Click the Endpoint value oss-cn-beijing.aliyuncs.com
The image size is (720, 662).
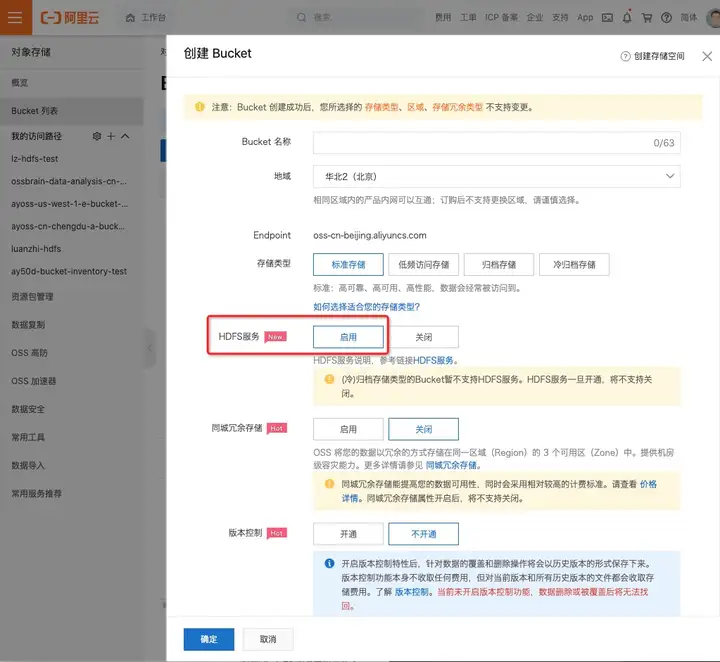[370, 235]
